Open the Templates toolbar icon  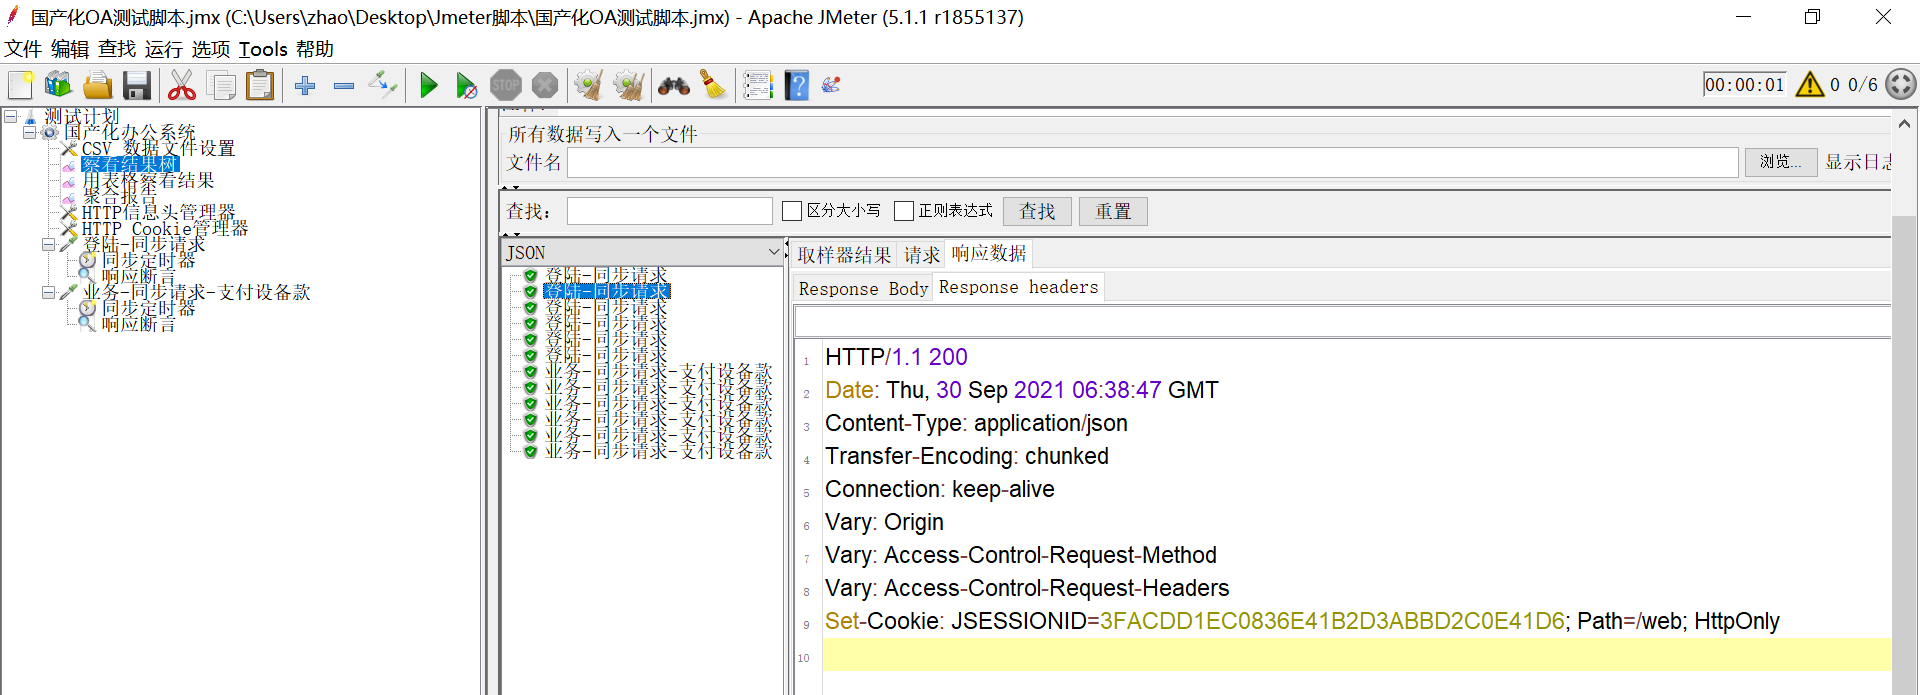(x=59, y=86)
